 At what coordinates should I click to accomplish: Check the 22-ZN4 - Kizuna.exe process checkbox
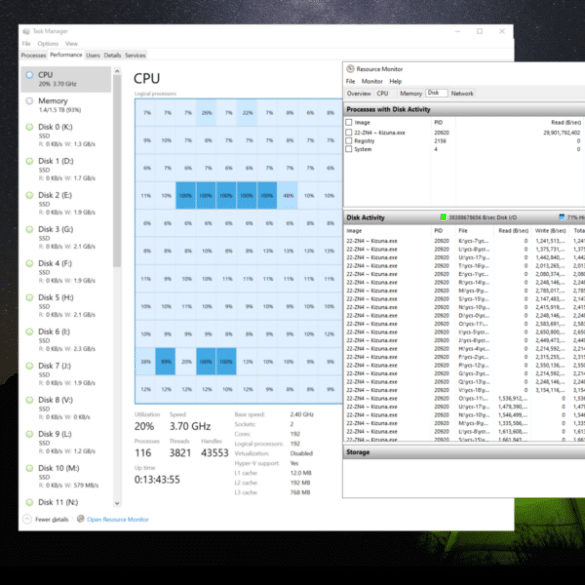pyautogui.click(x=349, y=132)
